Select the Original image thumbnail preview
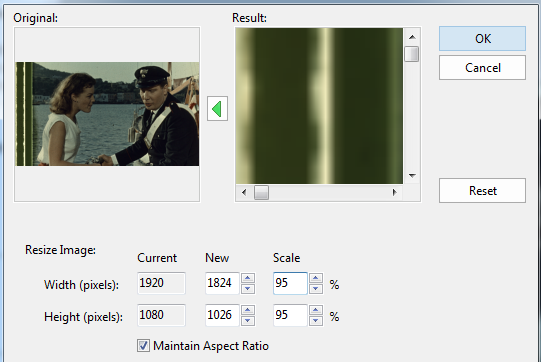The image size is (541, 362). [x=107, y=114]
